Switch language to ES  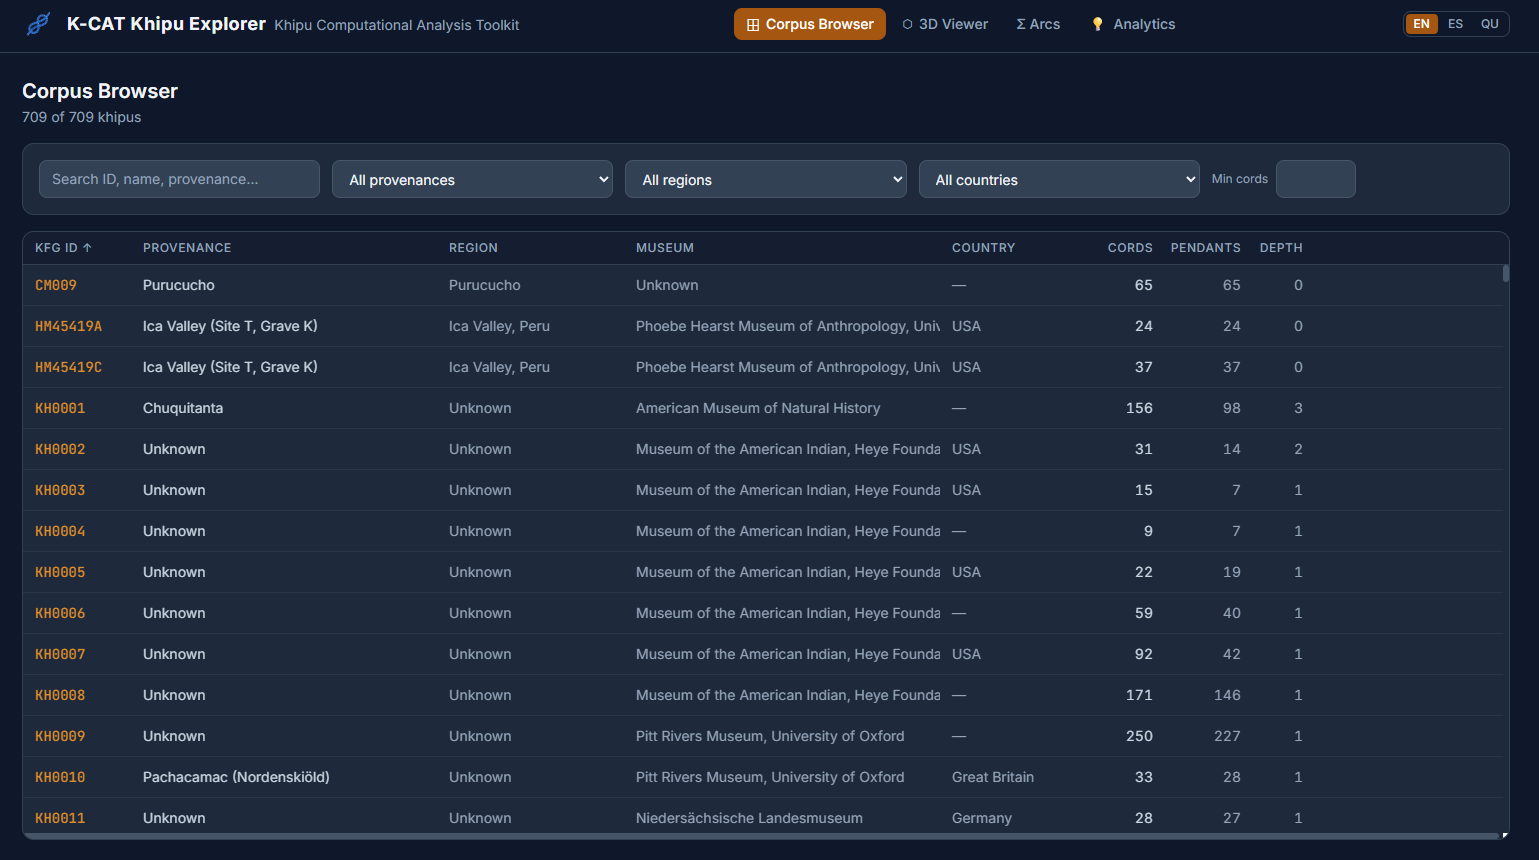(1455, 24)
